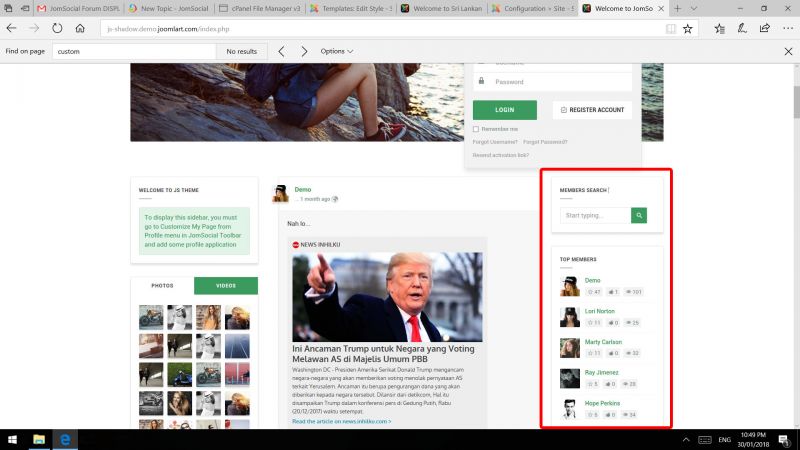Click the members search Start typing field

click(x=595, y=215)
